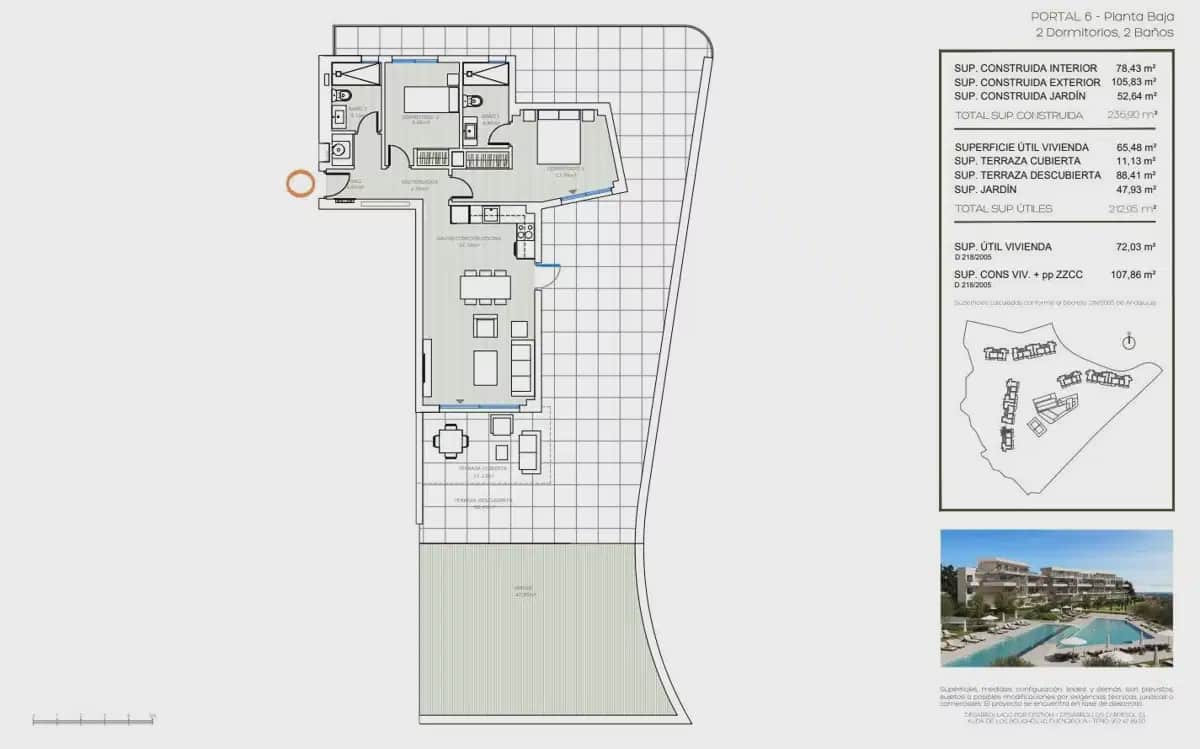Click the armchair on the covered terrace

click(501, 424)
